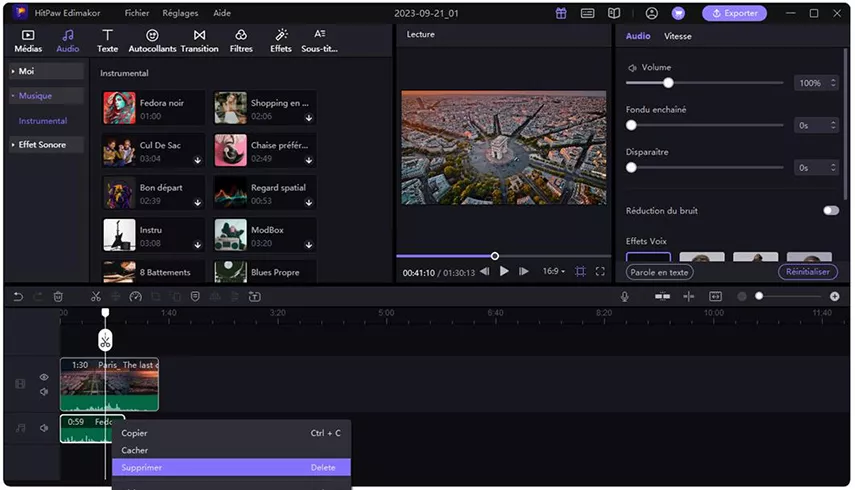Image resolution: width=855 pixels, height=490 pixels.
Task: Select Instrumental in sidebar
Action: coord(43,120)
